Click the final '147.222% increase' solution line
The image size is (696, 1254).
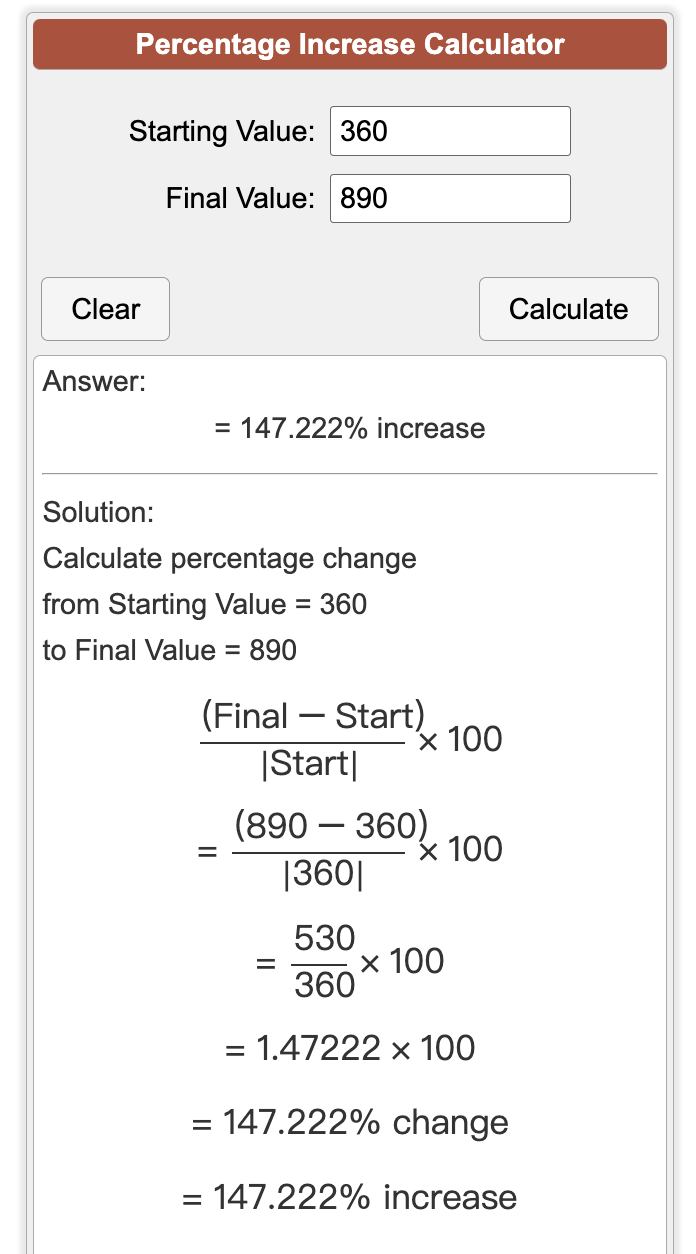350,1197
